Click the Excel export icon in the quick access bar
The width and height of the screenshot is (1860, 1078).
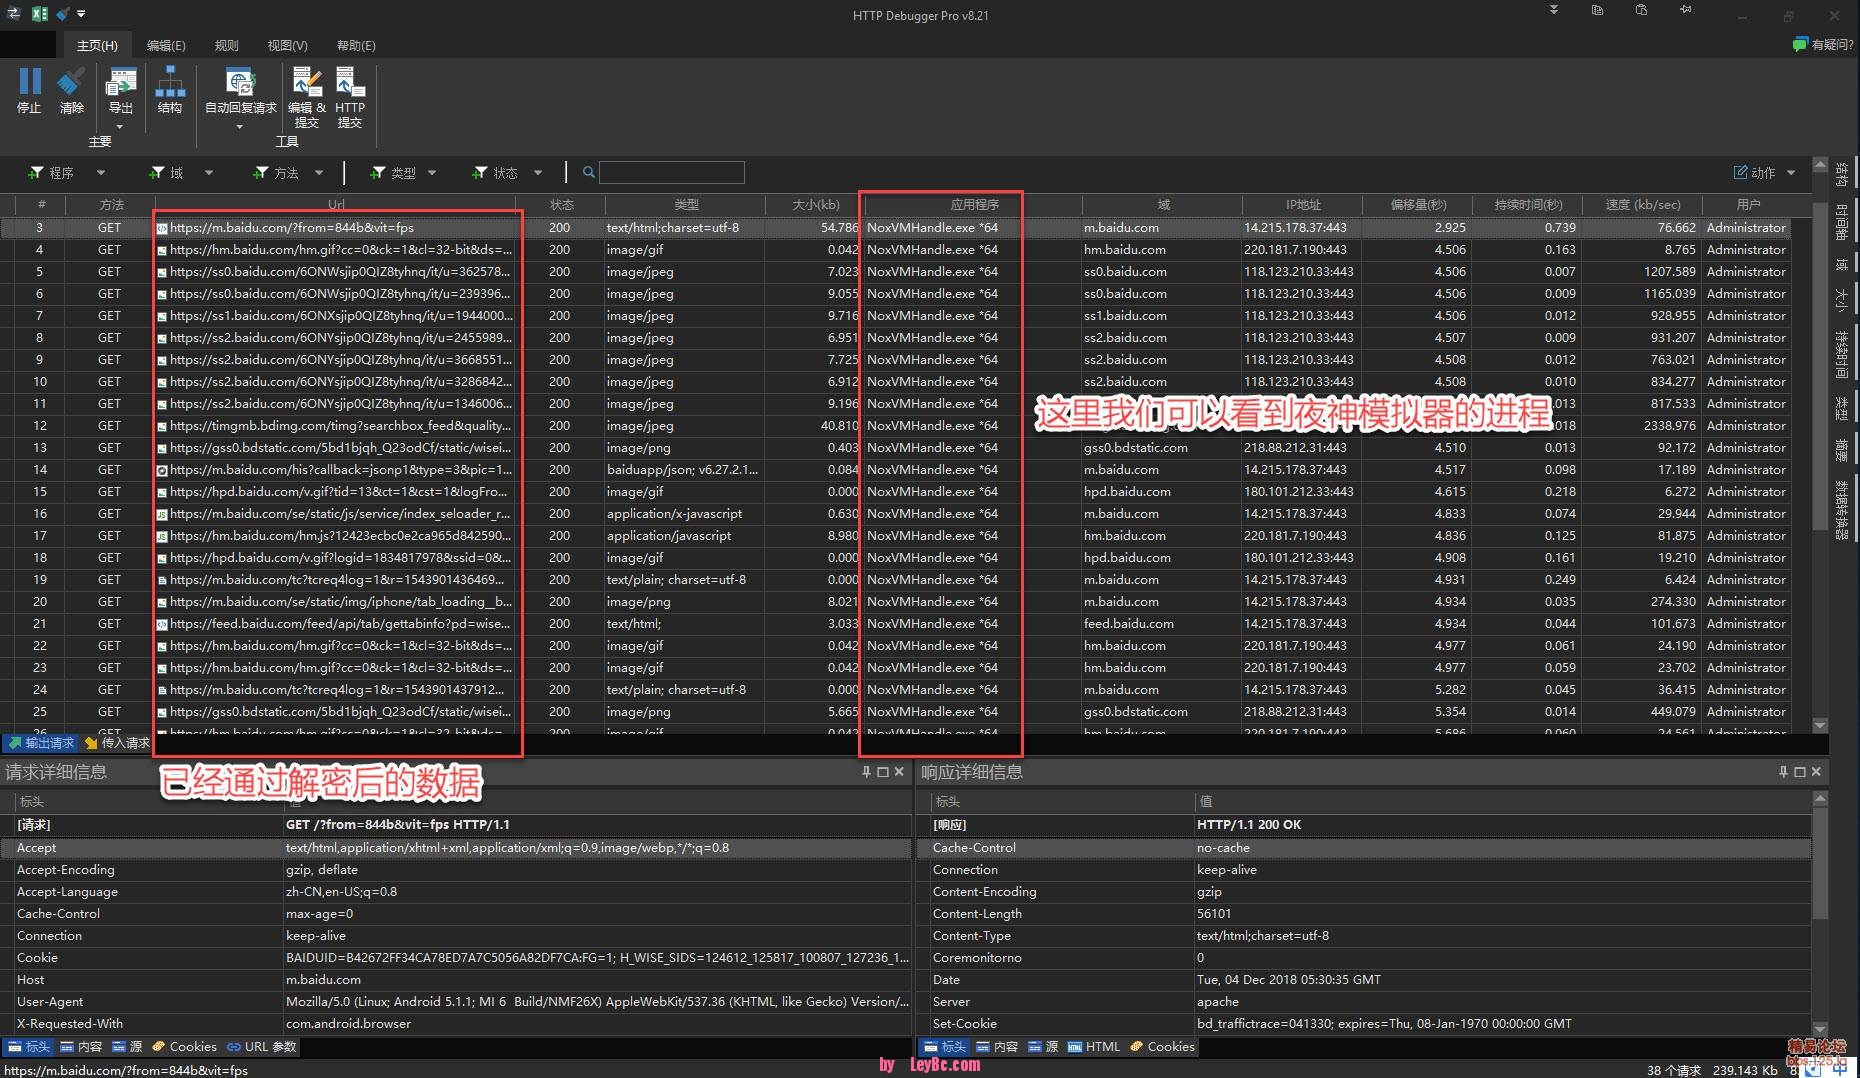click(x=39, y=14)
